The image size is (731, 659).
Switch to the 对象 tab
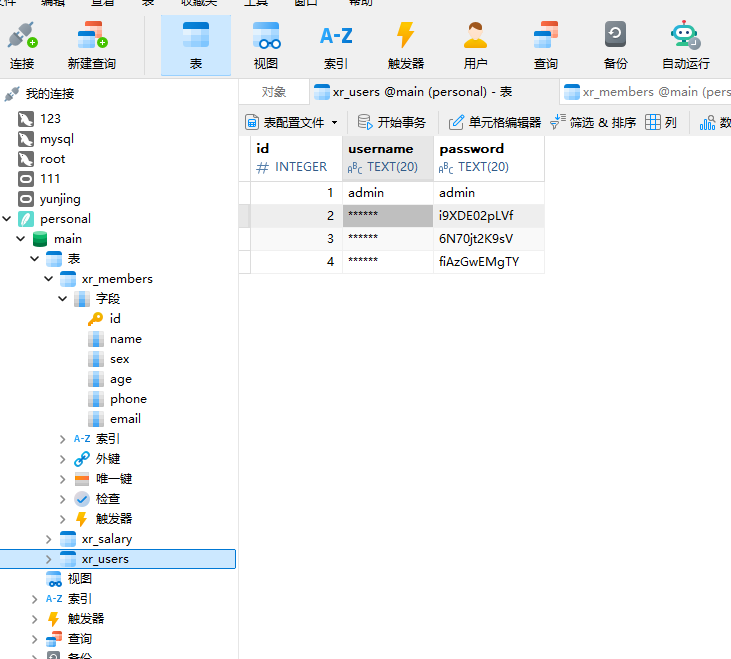[x=273, y=92]
